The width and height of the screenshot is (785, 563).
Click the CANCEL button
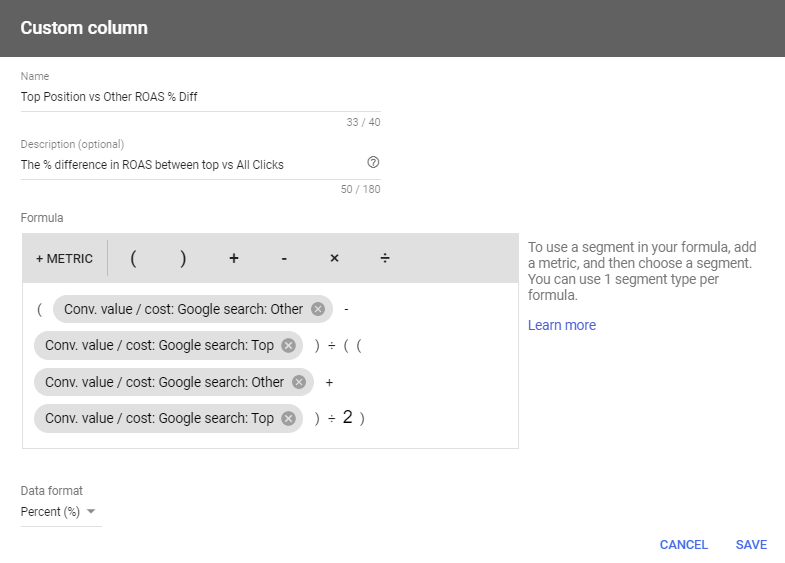[683, 544]
